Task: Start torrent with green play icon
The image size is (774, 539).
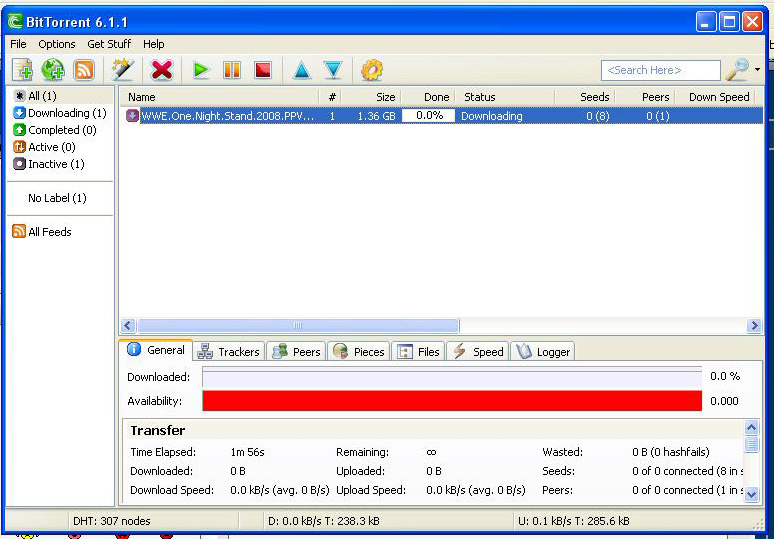Action: 200,70
